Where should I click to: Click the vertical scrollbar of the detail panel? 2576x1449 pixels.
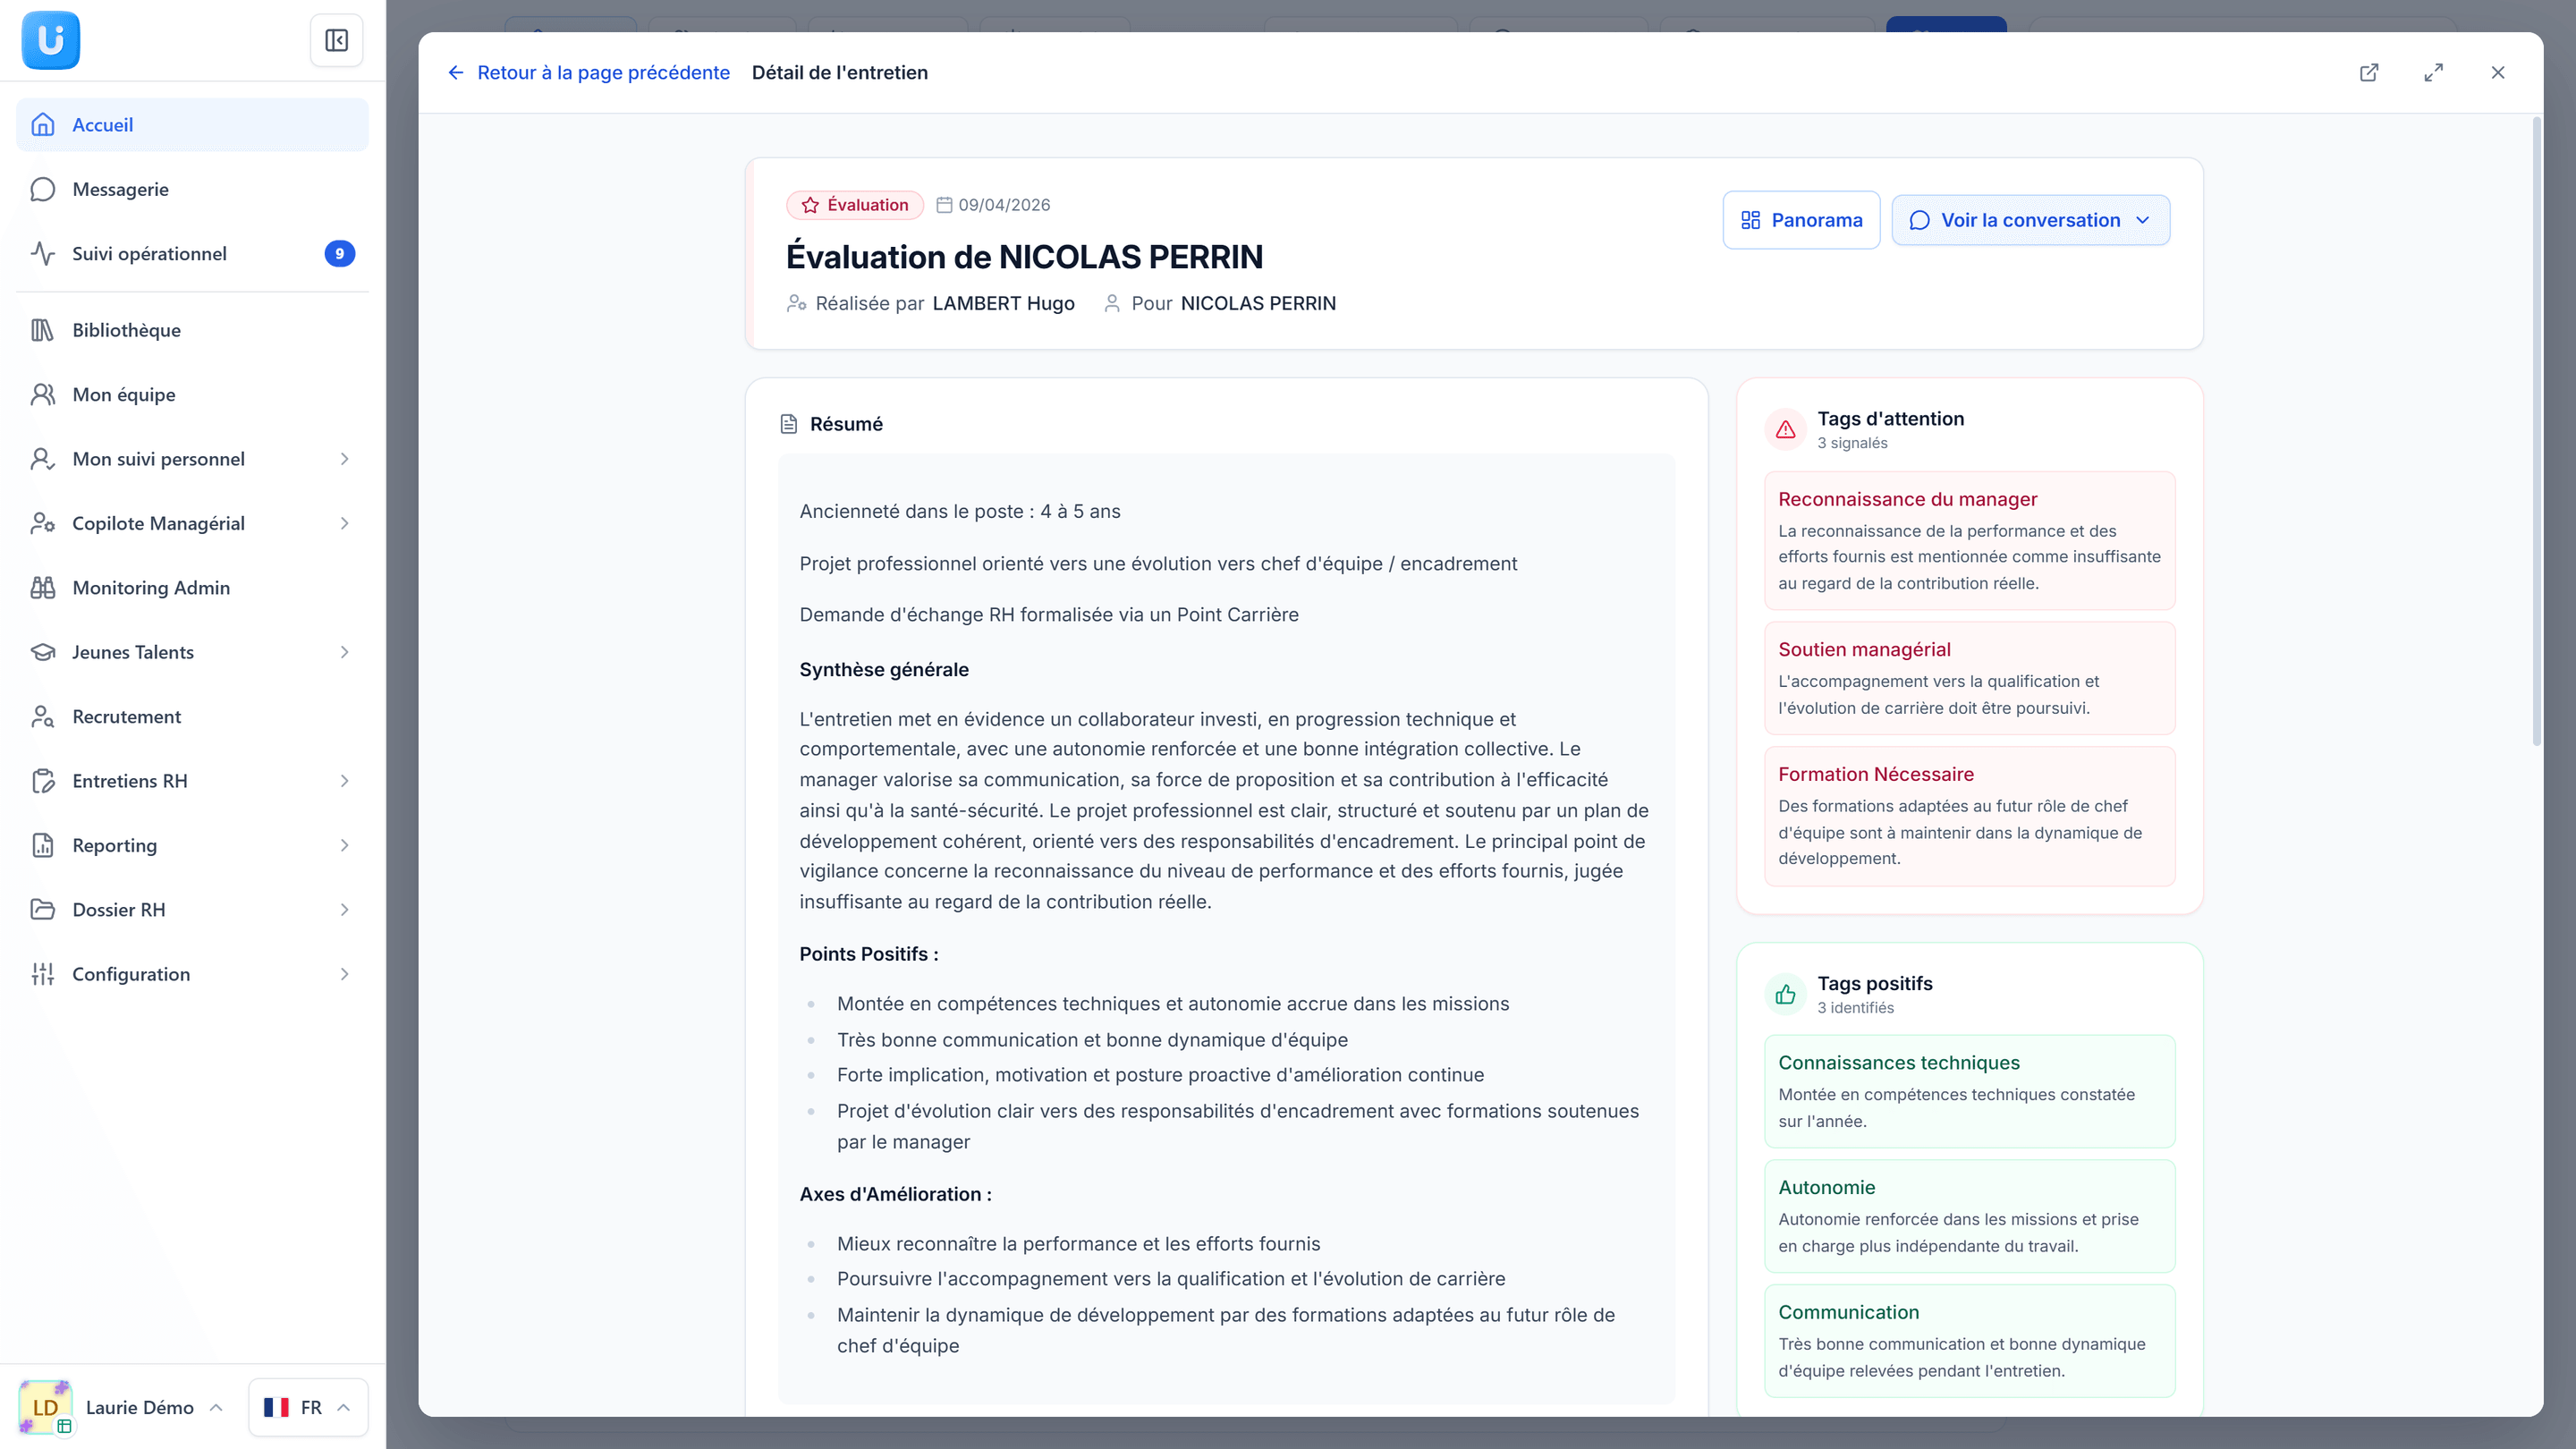2536,432
